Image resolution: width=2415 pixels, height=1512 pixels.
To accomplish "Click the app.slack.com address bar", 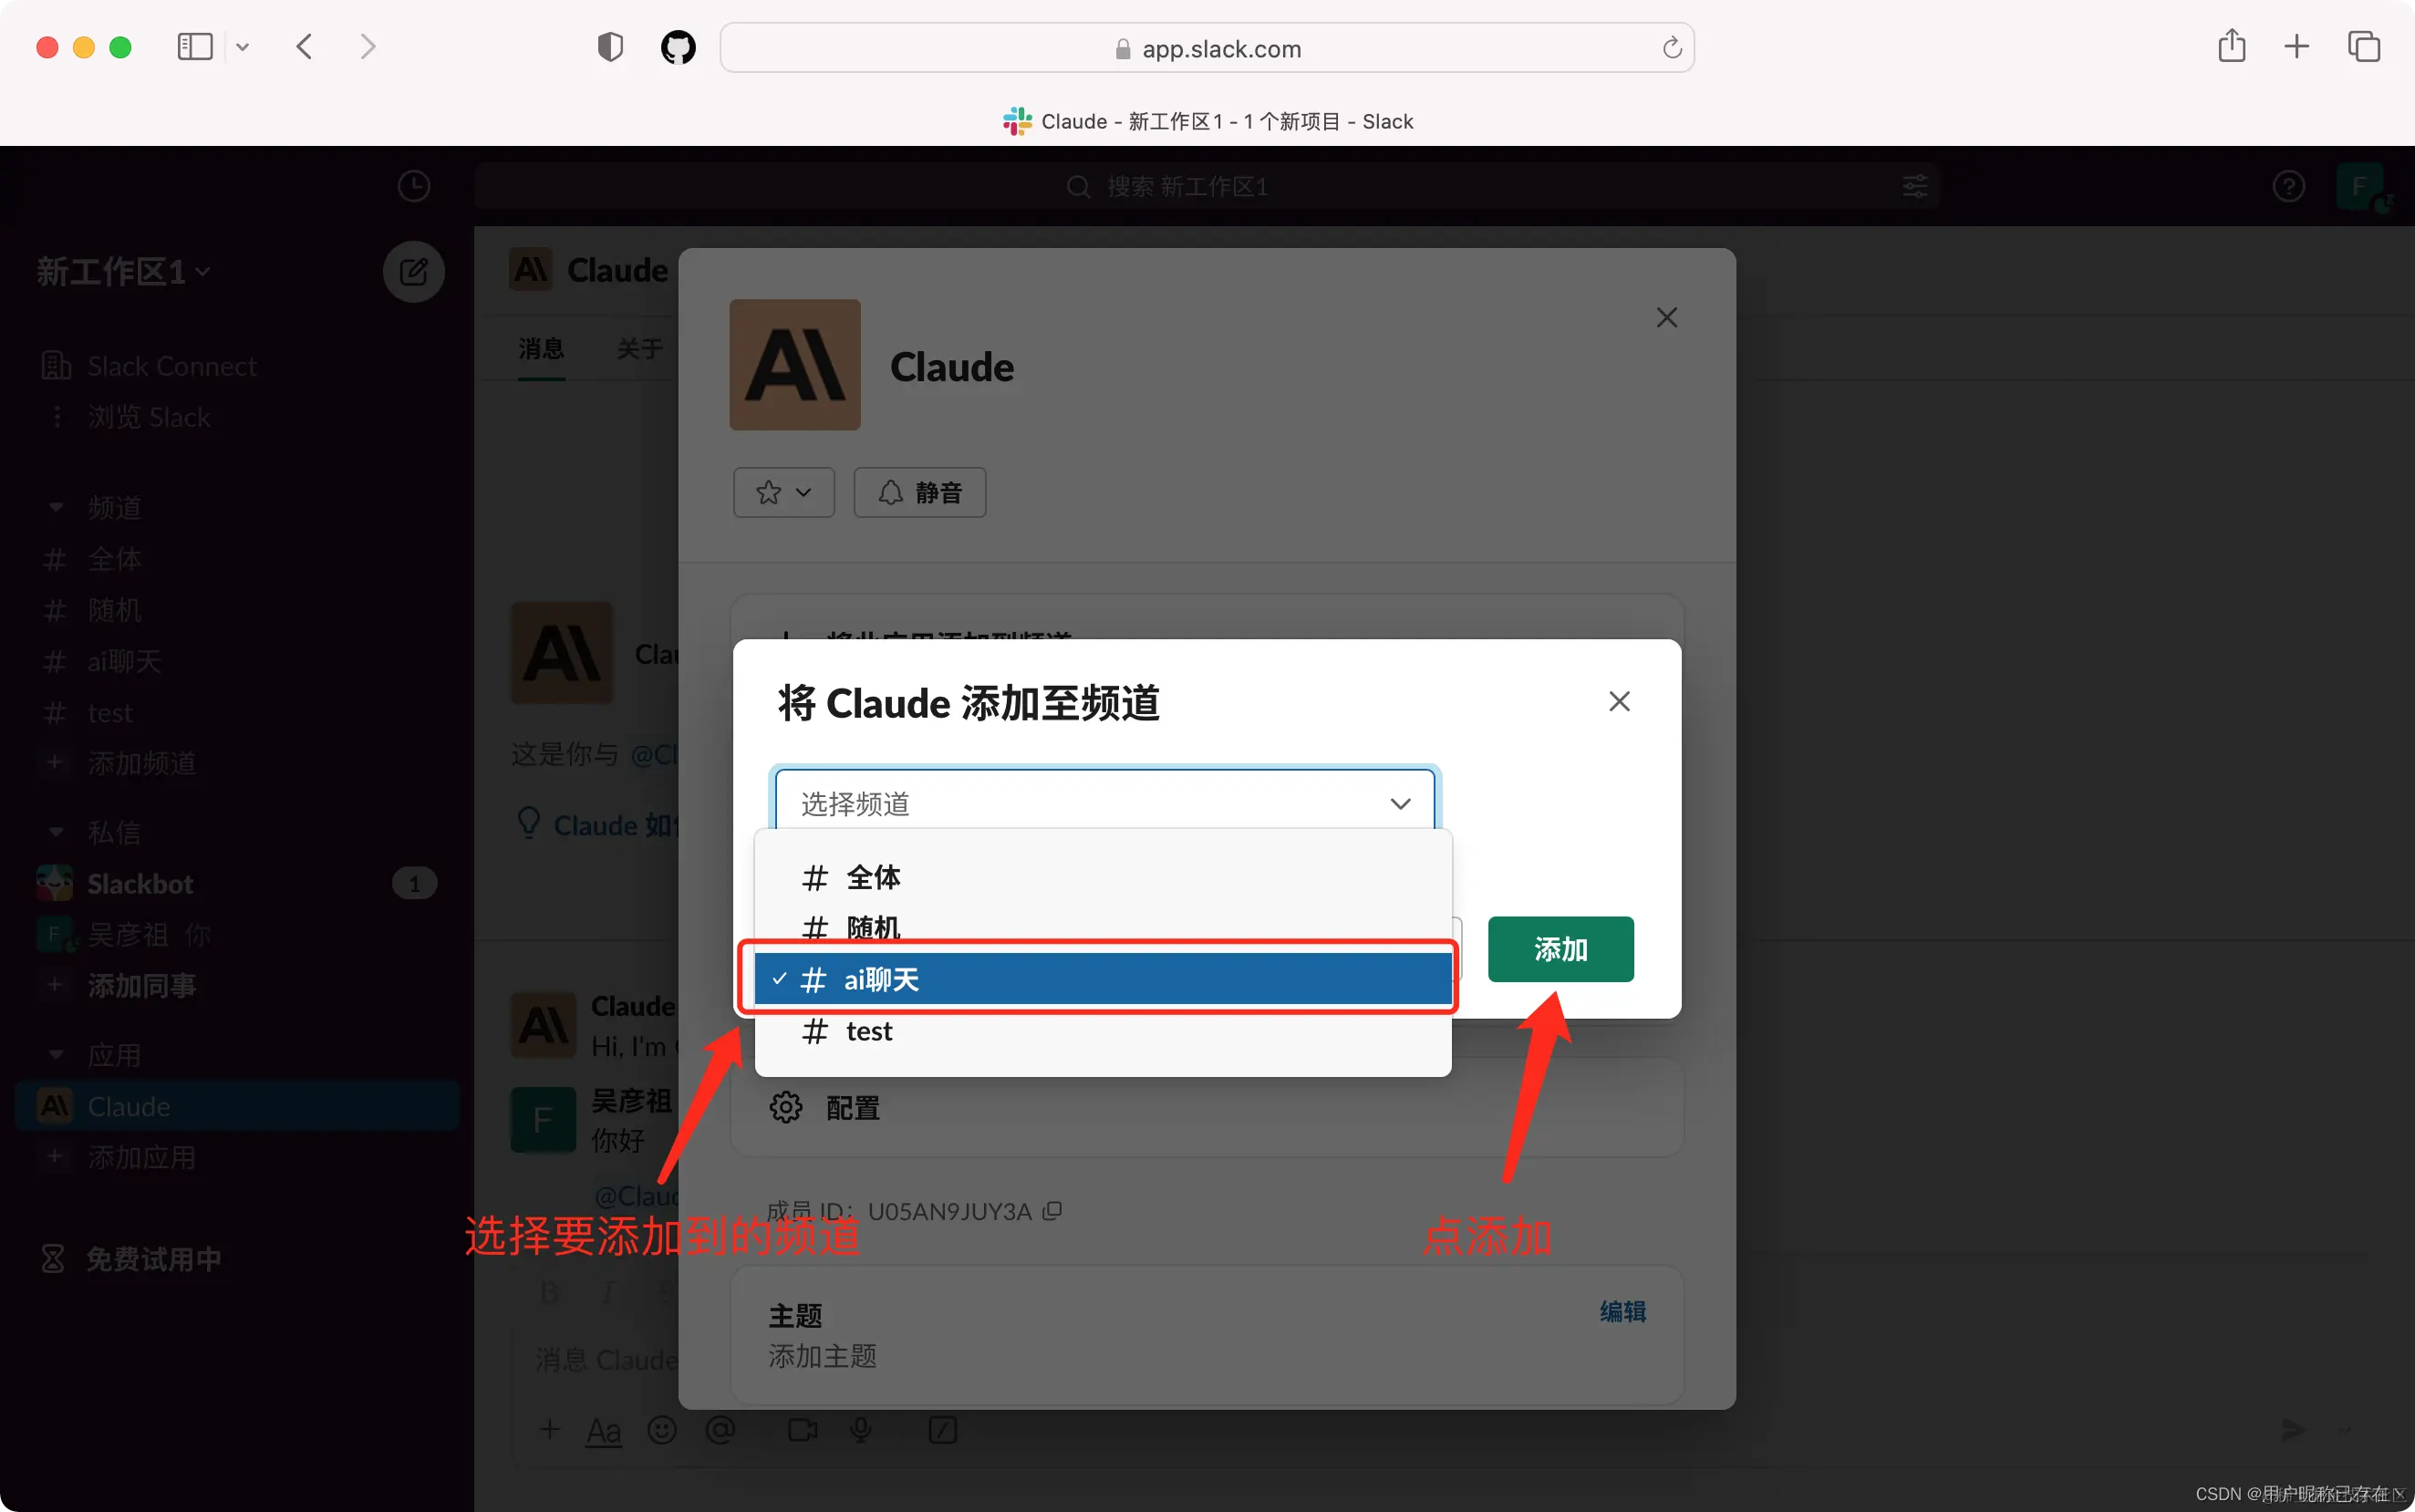I will coord(1207,48).
